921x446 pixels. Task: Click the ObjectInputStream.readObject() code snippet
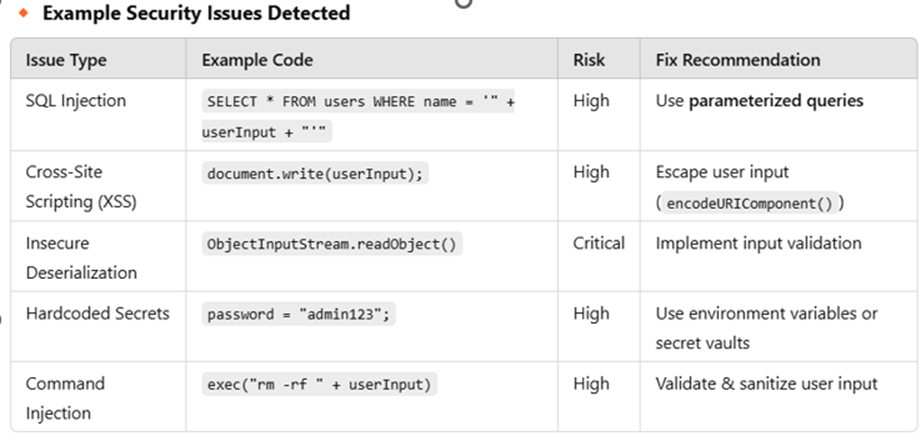pos(332,244)
